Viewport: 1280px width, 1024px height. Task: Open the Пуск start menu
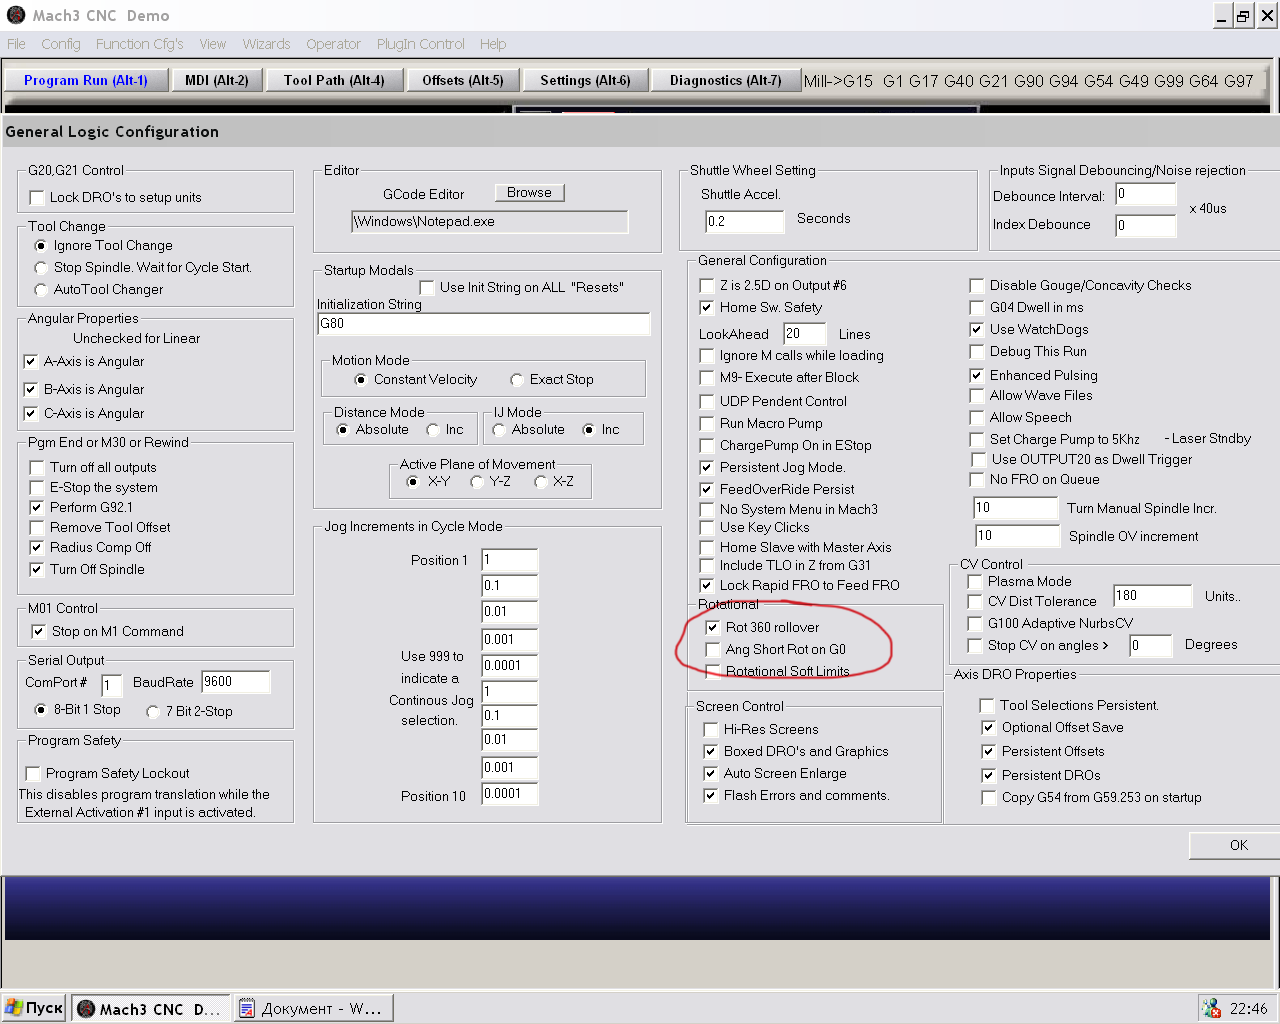35,1008
